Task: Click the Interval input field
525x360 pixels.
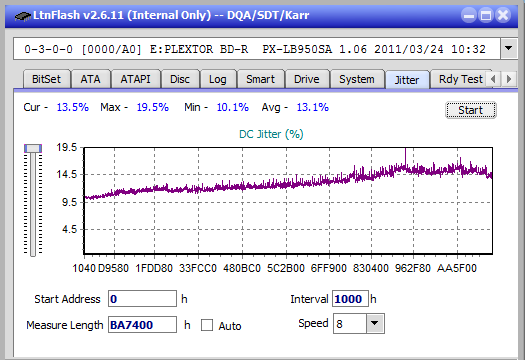Action: 350,299
